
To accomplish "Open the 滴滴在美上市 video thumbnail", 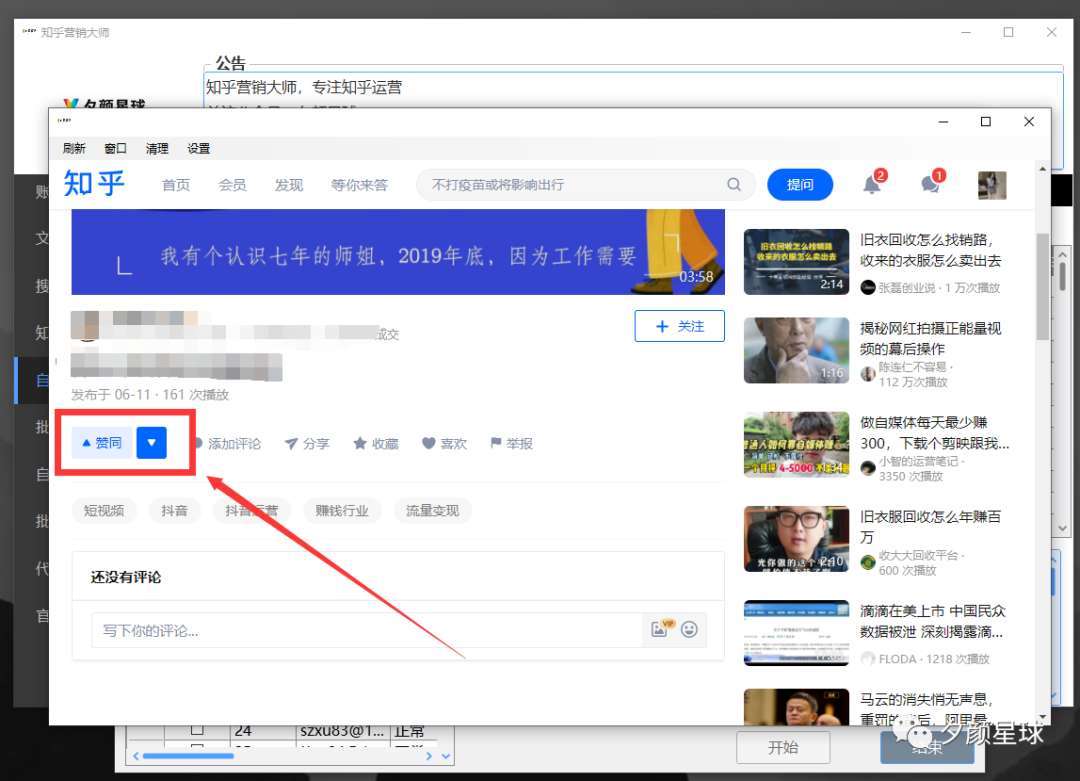I will 796,633.
